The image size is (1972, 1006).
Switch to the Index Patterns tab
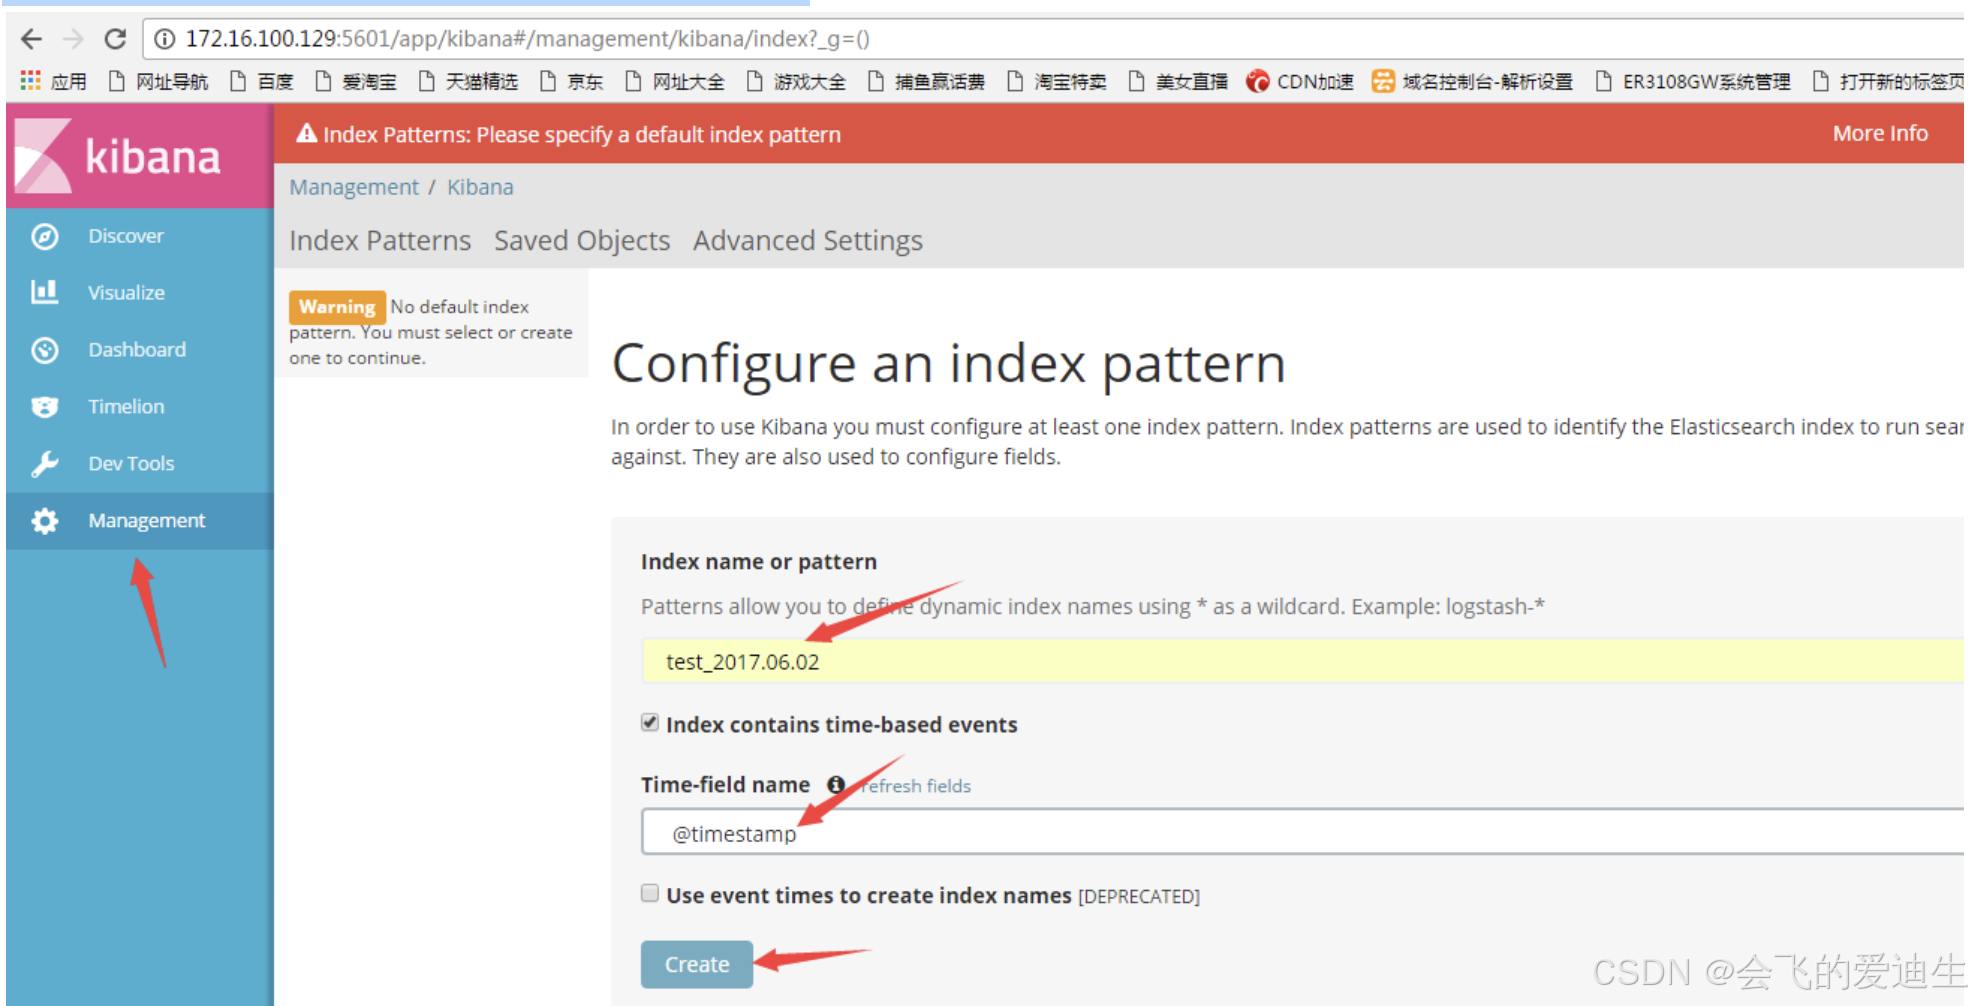(380, 241)
